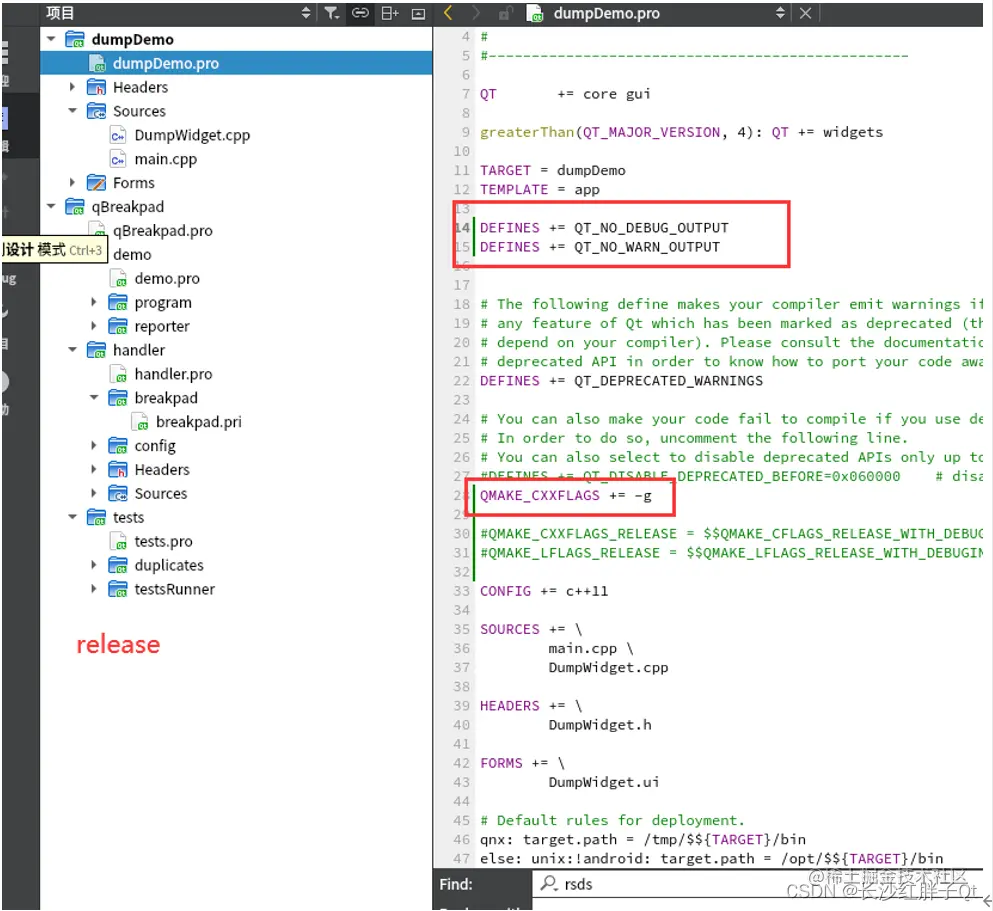Open the dumpDemo.pro document selector dropdown
Viewport: 993px width, 911px height.
click(780, 13)
